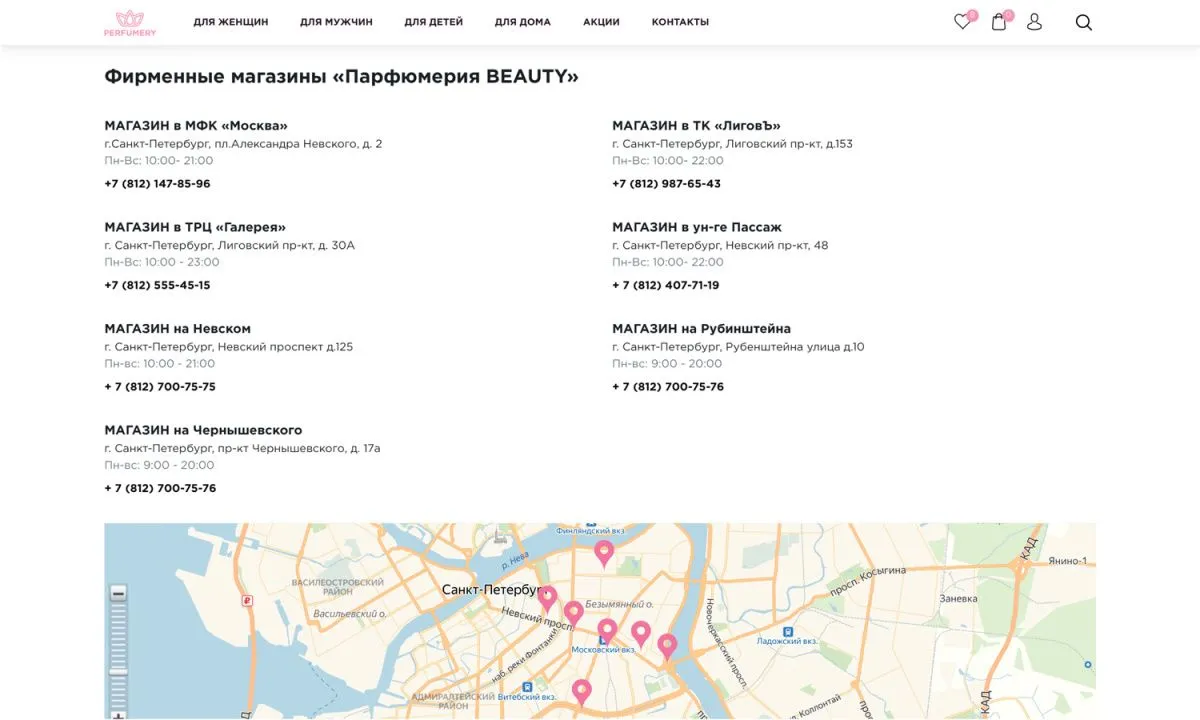1200x720 pixels.
Task: Click the Perfumery crown logo
Action: [x=129, y=21]
